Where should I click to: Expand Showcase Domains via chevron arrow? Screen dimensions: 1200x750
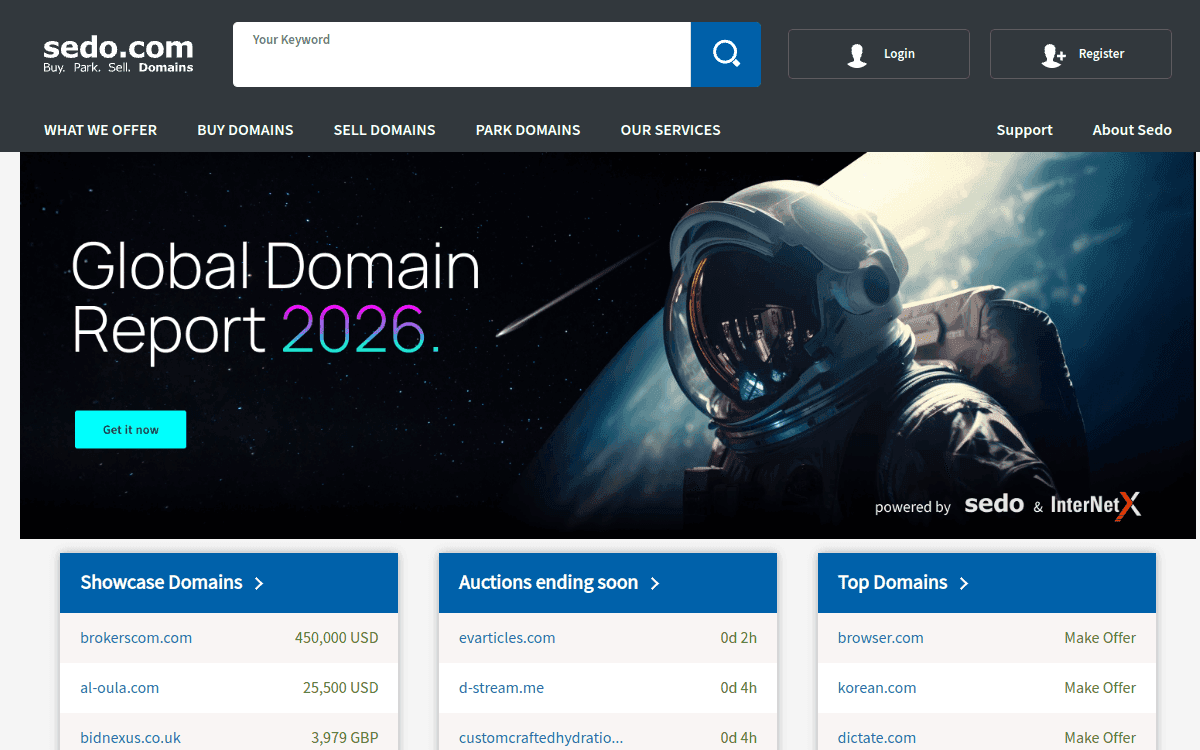259,583
